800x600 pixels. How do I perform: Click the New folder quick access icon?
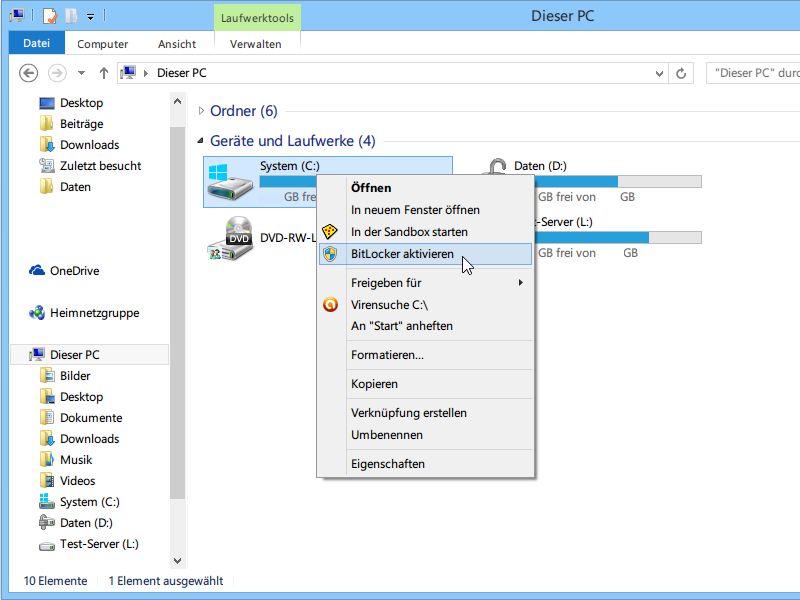click(71, 16)
